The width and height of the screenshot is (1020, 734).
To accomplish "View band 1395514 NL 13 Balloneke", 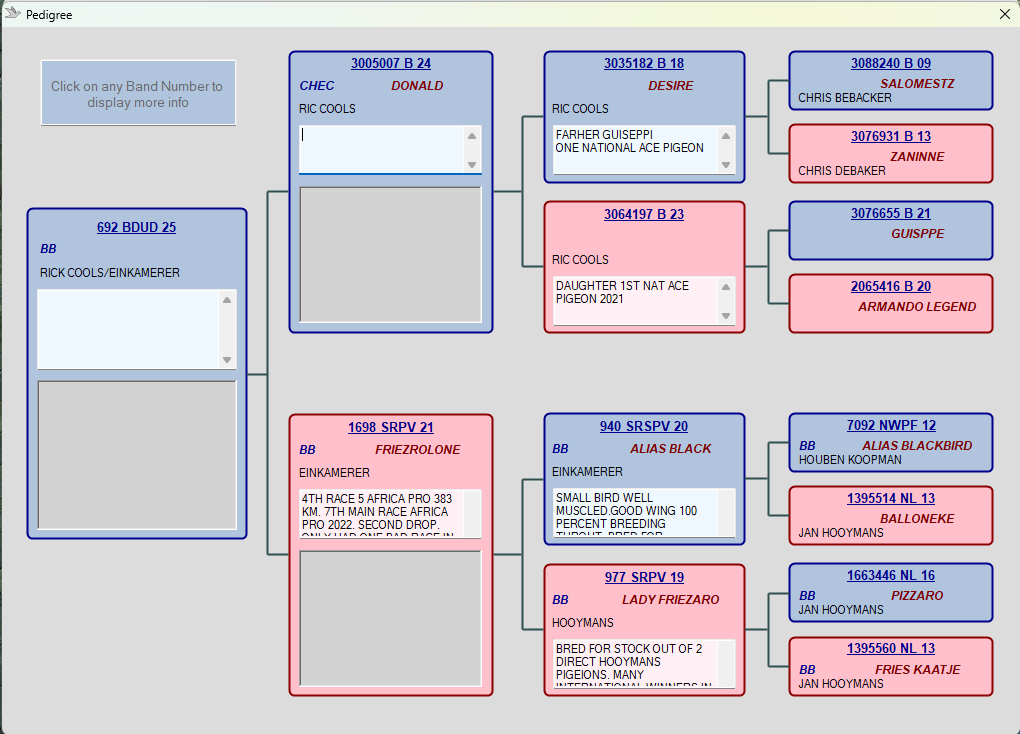I will pyautogui.click(x=890, y=498).
